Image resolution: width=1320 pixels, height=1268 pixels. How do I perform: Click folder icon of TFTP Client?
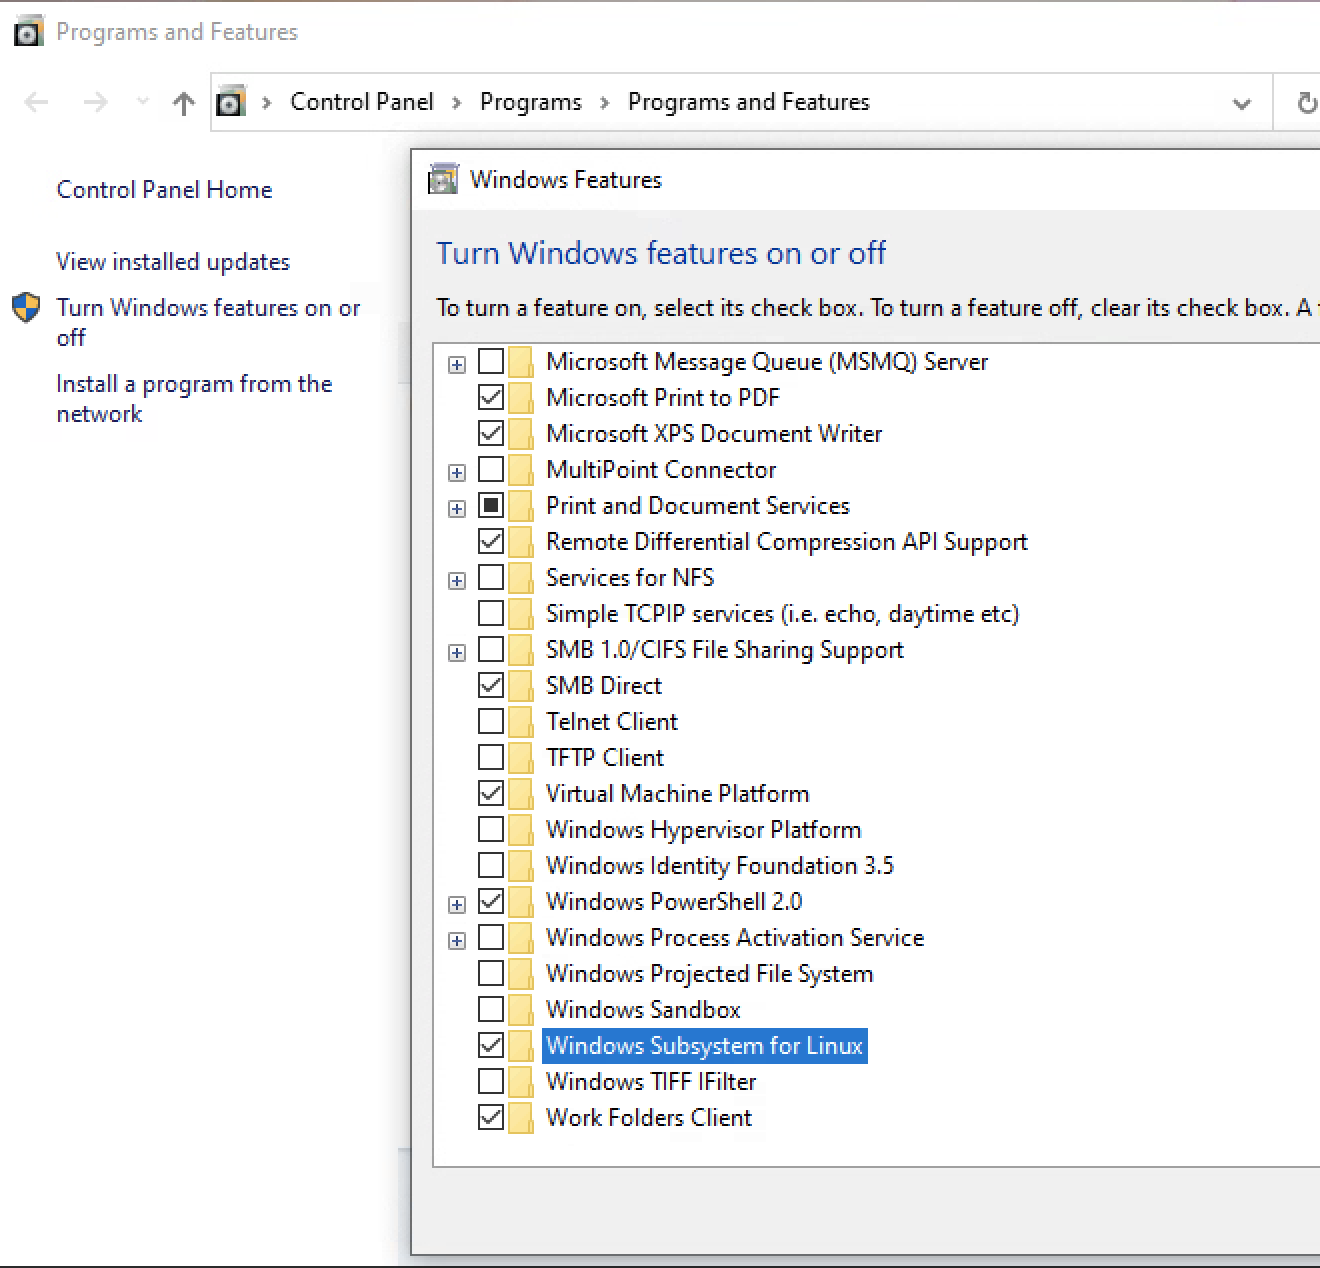click(x=521, y=758)
